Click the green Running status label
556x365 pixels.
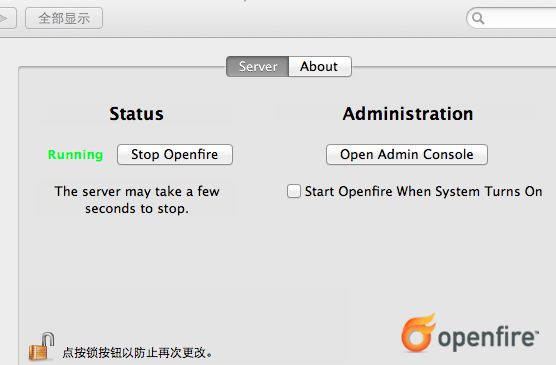coord(76,155)
